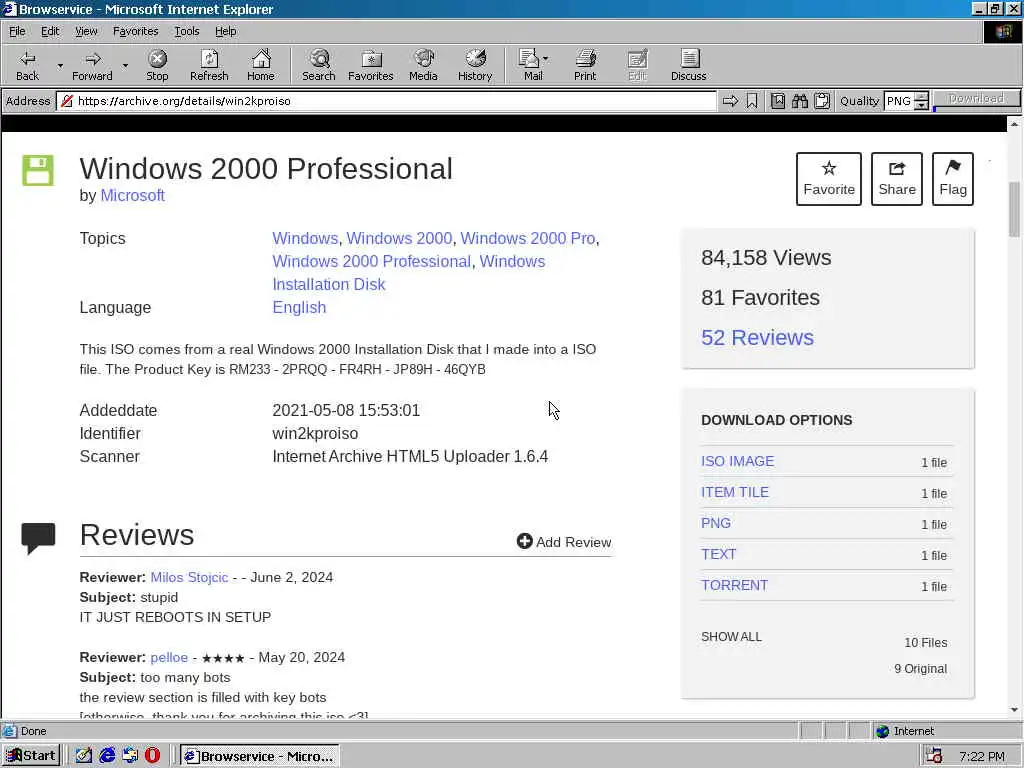Screen dimensions: 1024x768
Task: Click the vertical scrollbar thumb
Action: (x=1014, y=209)
